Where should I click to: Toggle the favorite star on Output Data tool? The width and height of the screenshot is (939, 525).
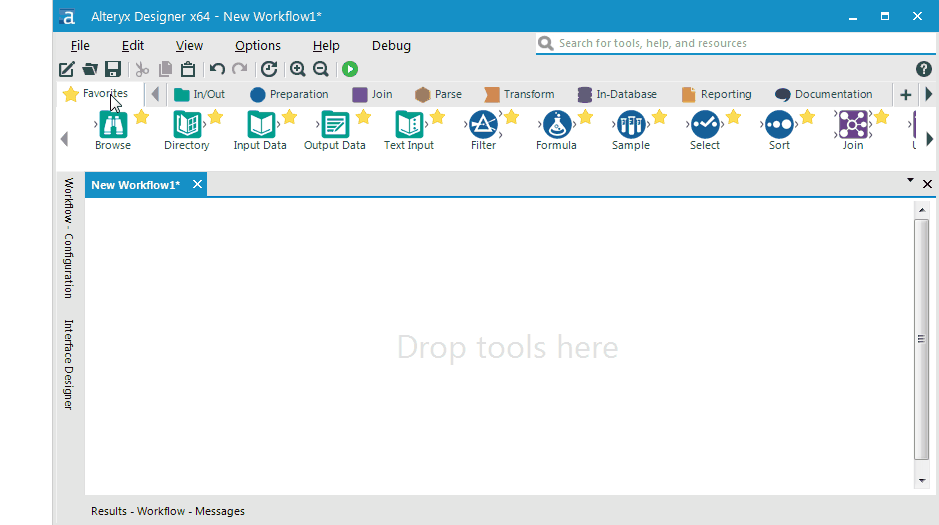click(x=364, y=117)
